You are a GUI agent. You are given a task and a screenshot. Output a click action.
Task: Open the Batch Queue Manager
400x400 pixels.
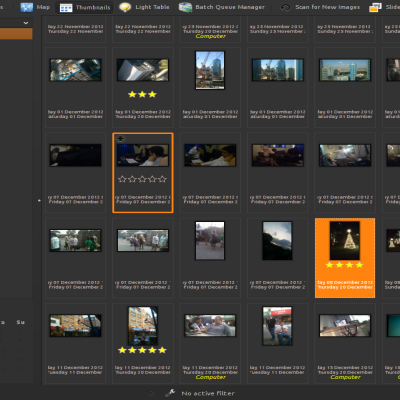click(x=222, y=7)
